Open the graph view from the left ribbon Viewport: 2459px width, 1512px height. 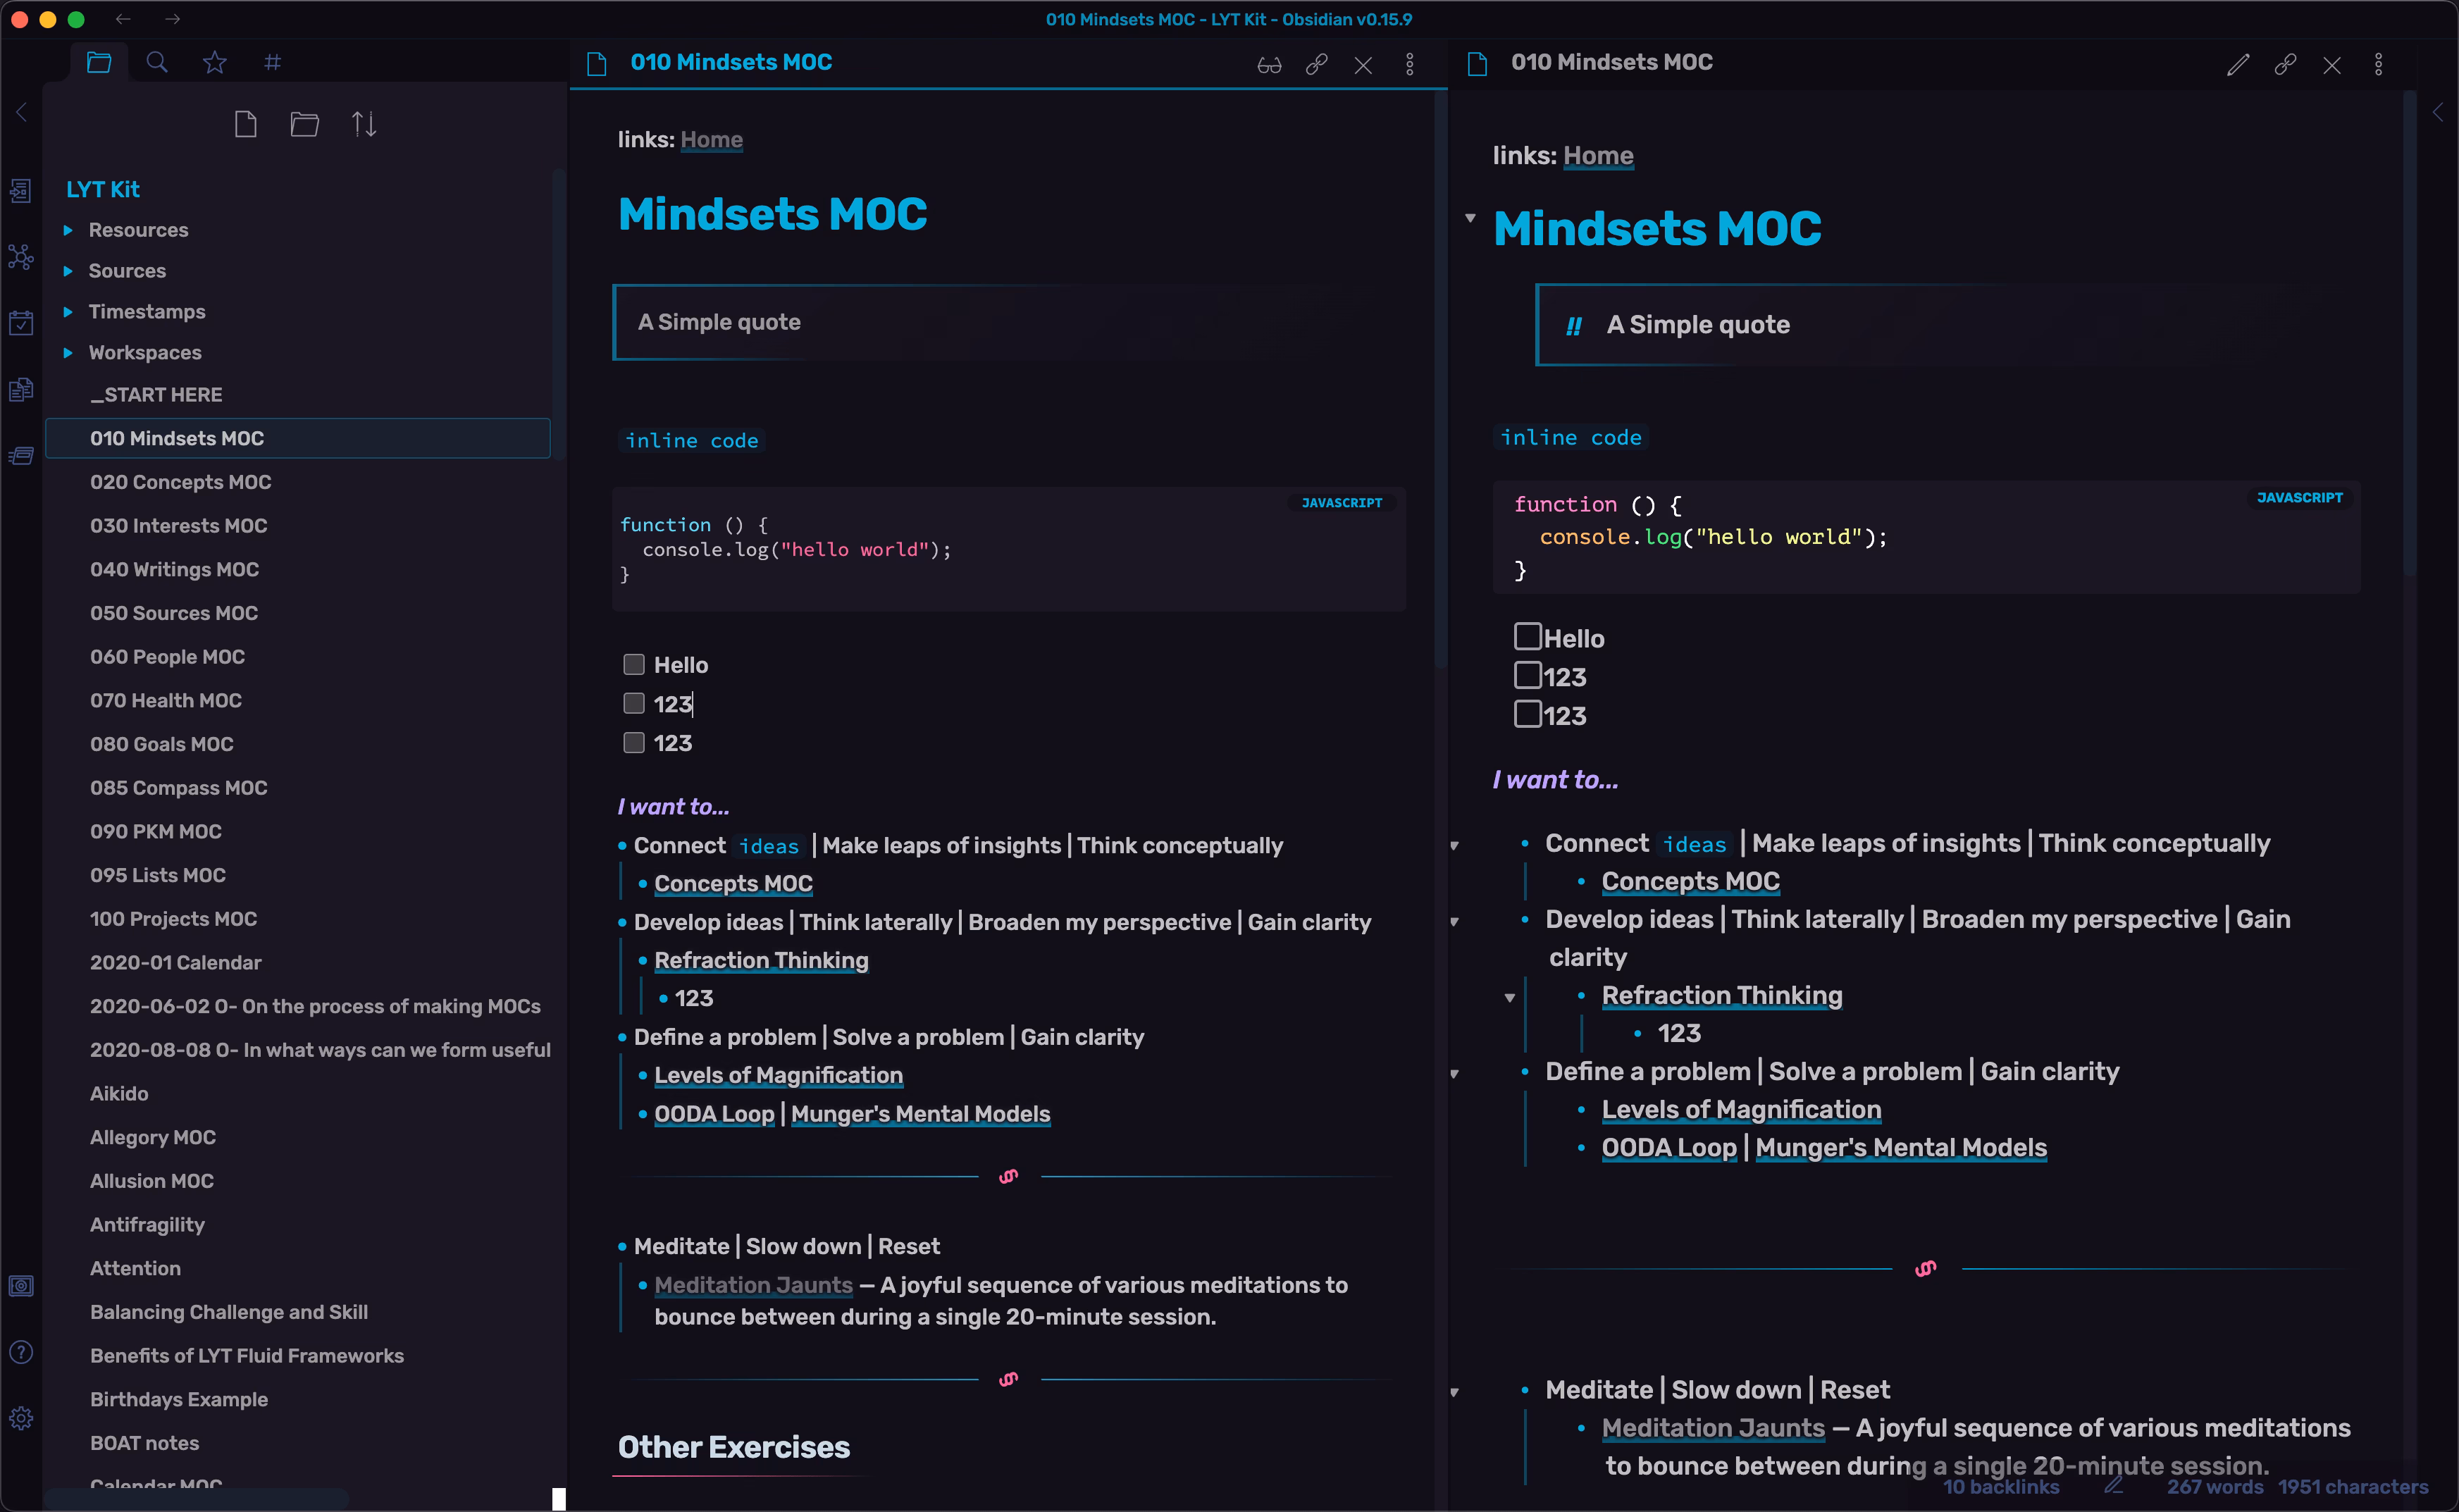click(21, 257)
